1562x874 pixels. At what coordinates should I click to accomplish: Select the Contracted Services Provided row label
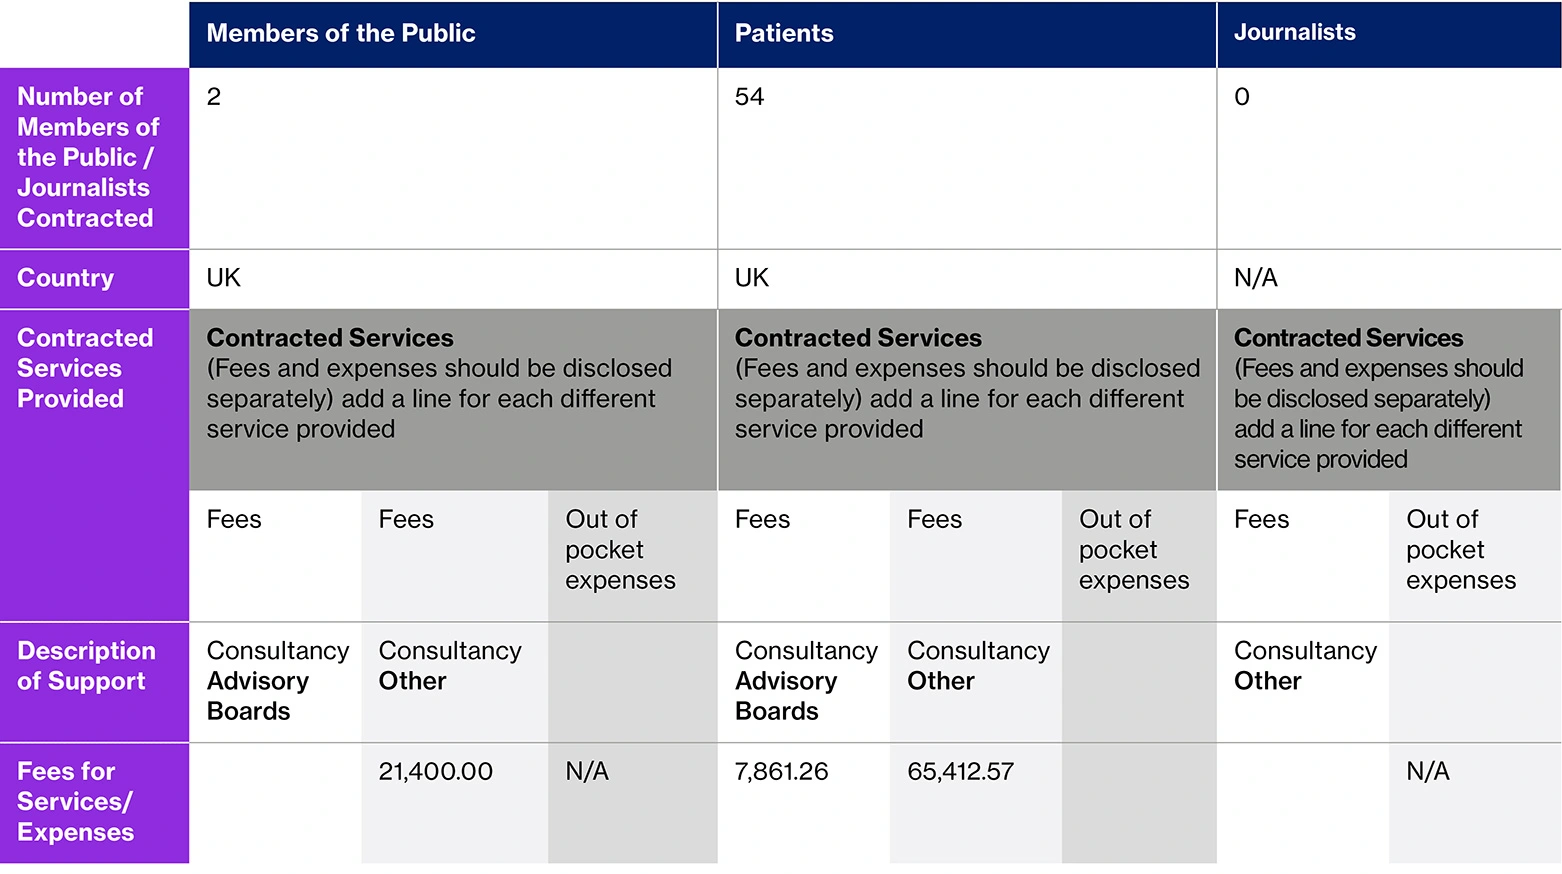85,368
